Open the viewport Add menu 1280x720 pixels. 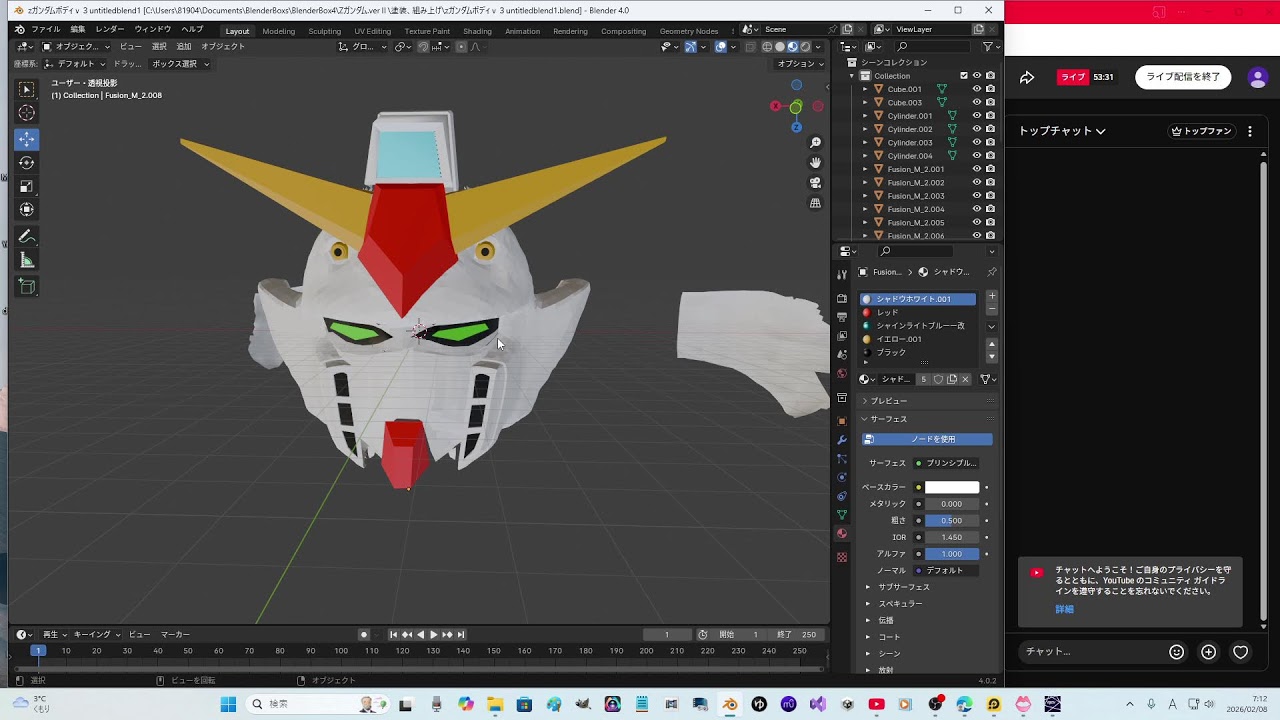point(183,47)
